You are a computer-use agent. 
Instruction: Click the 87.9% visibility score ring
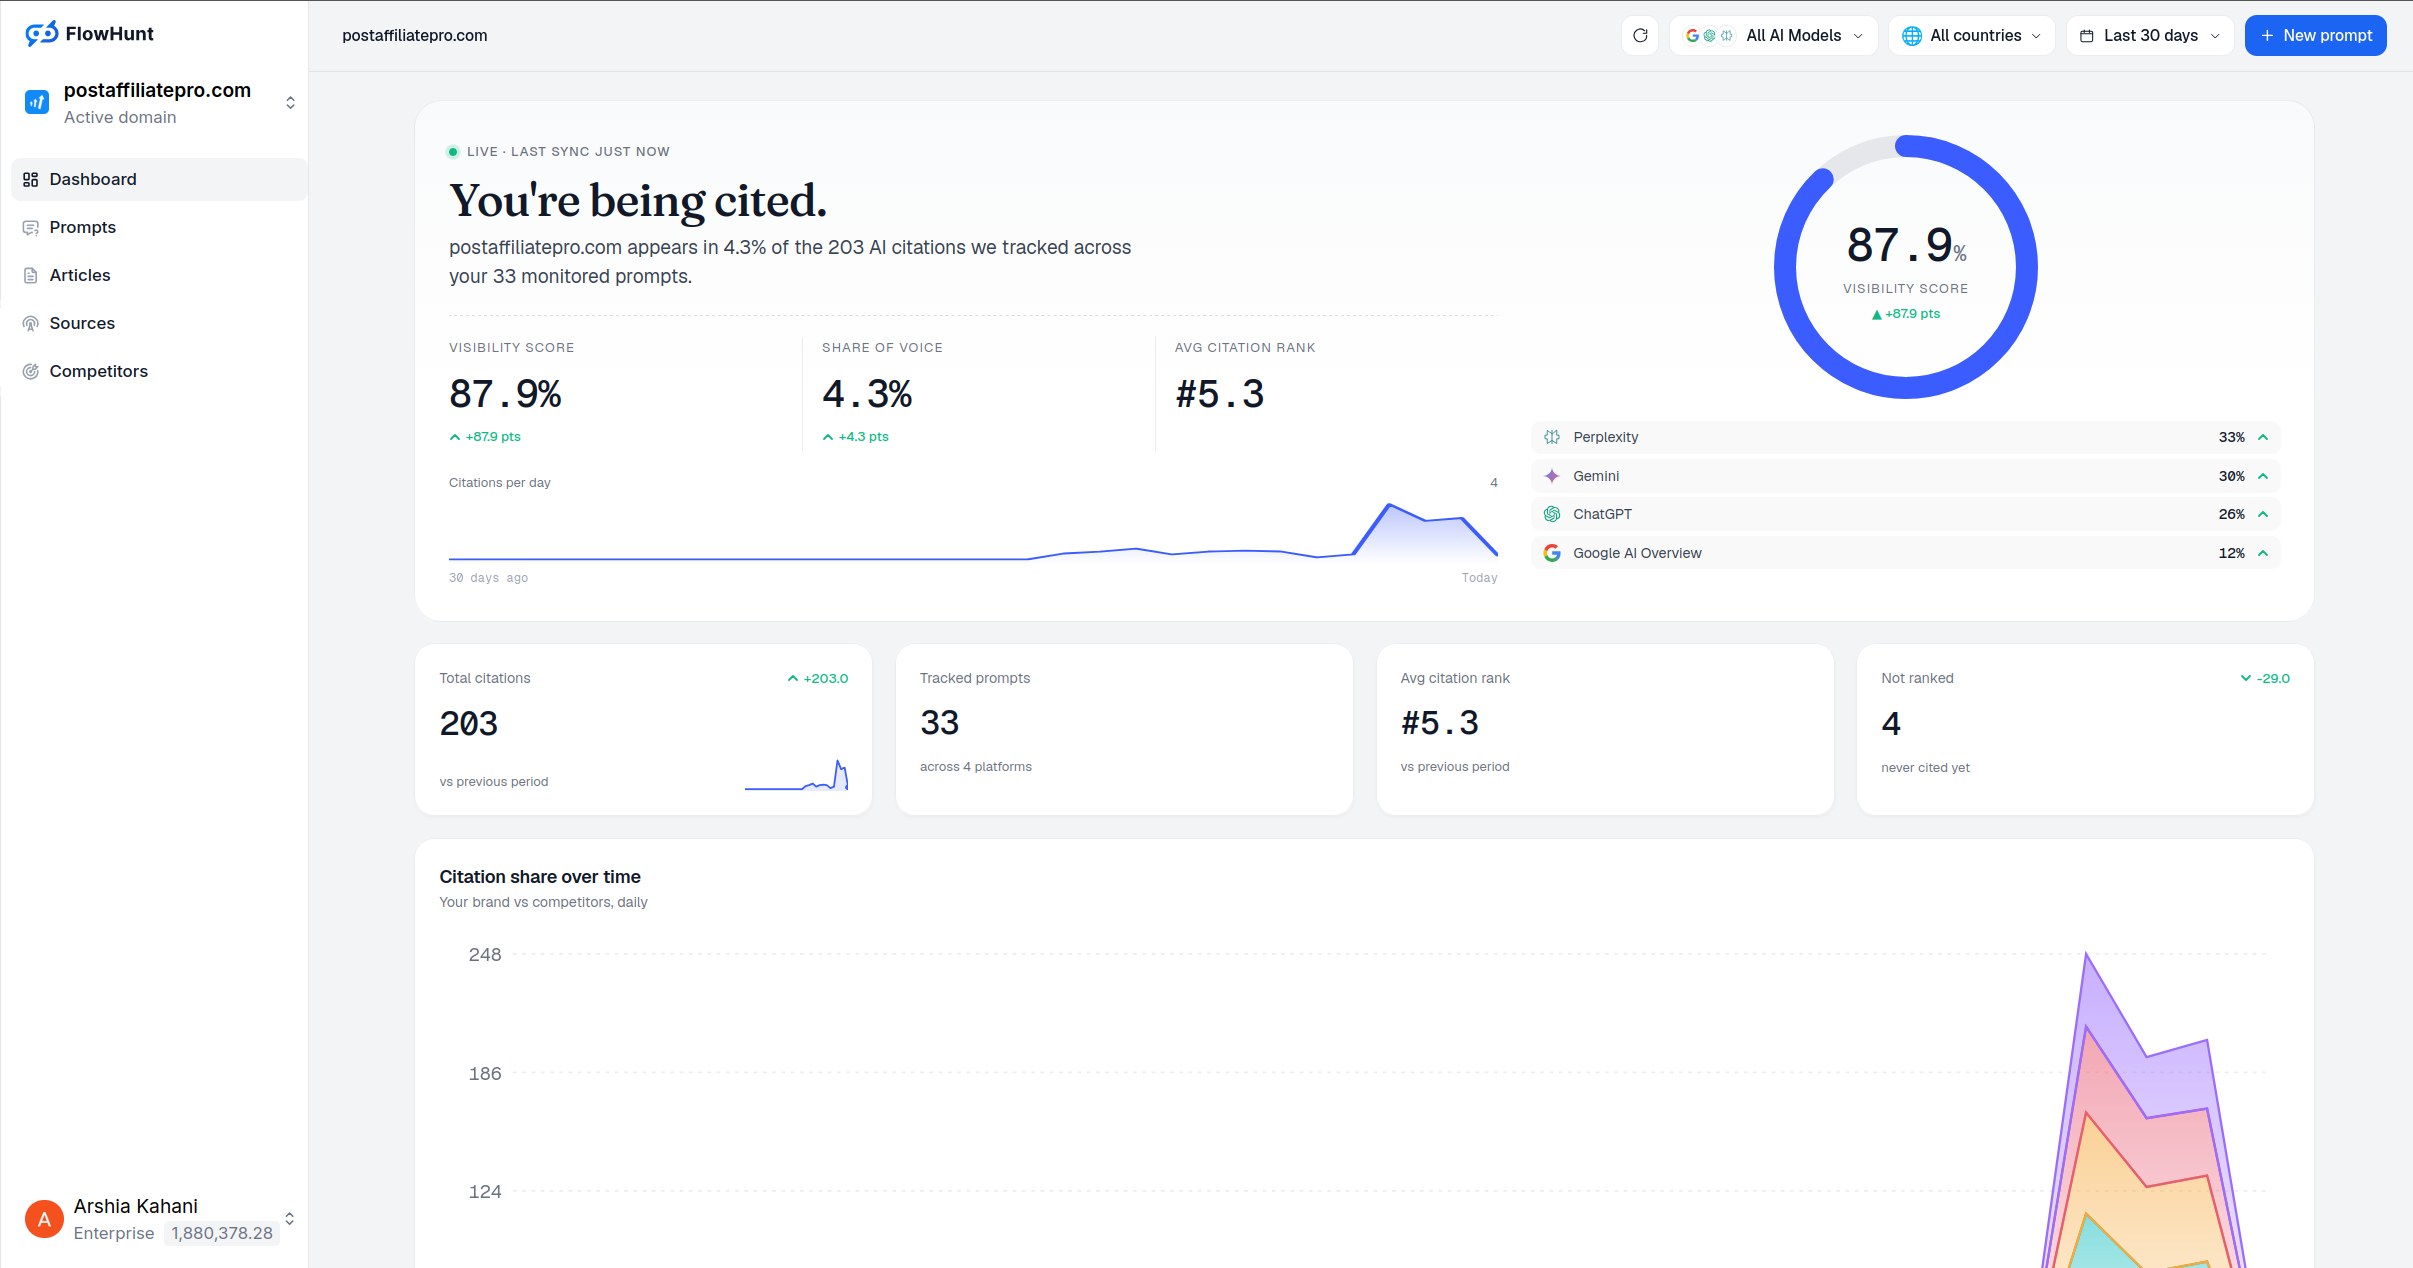1905,267
